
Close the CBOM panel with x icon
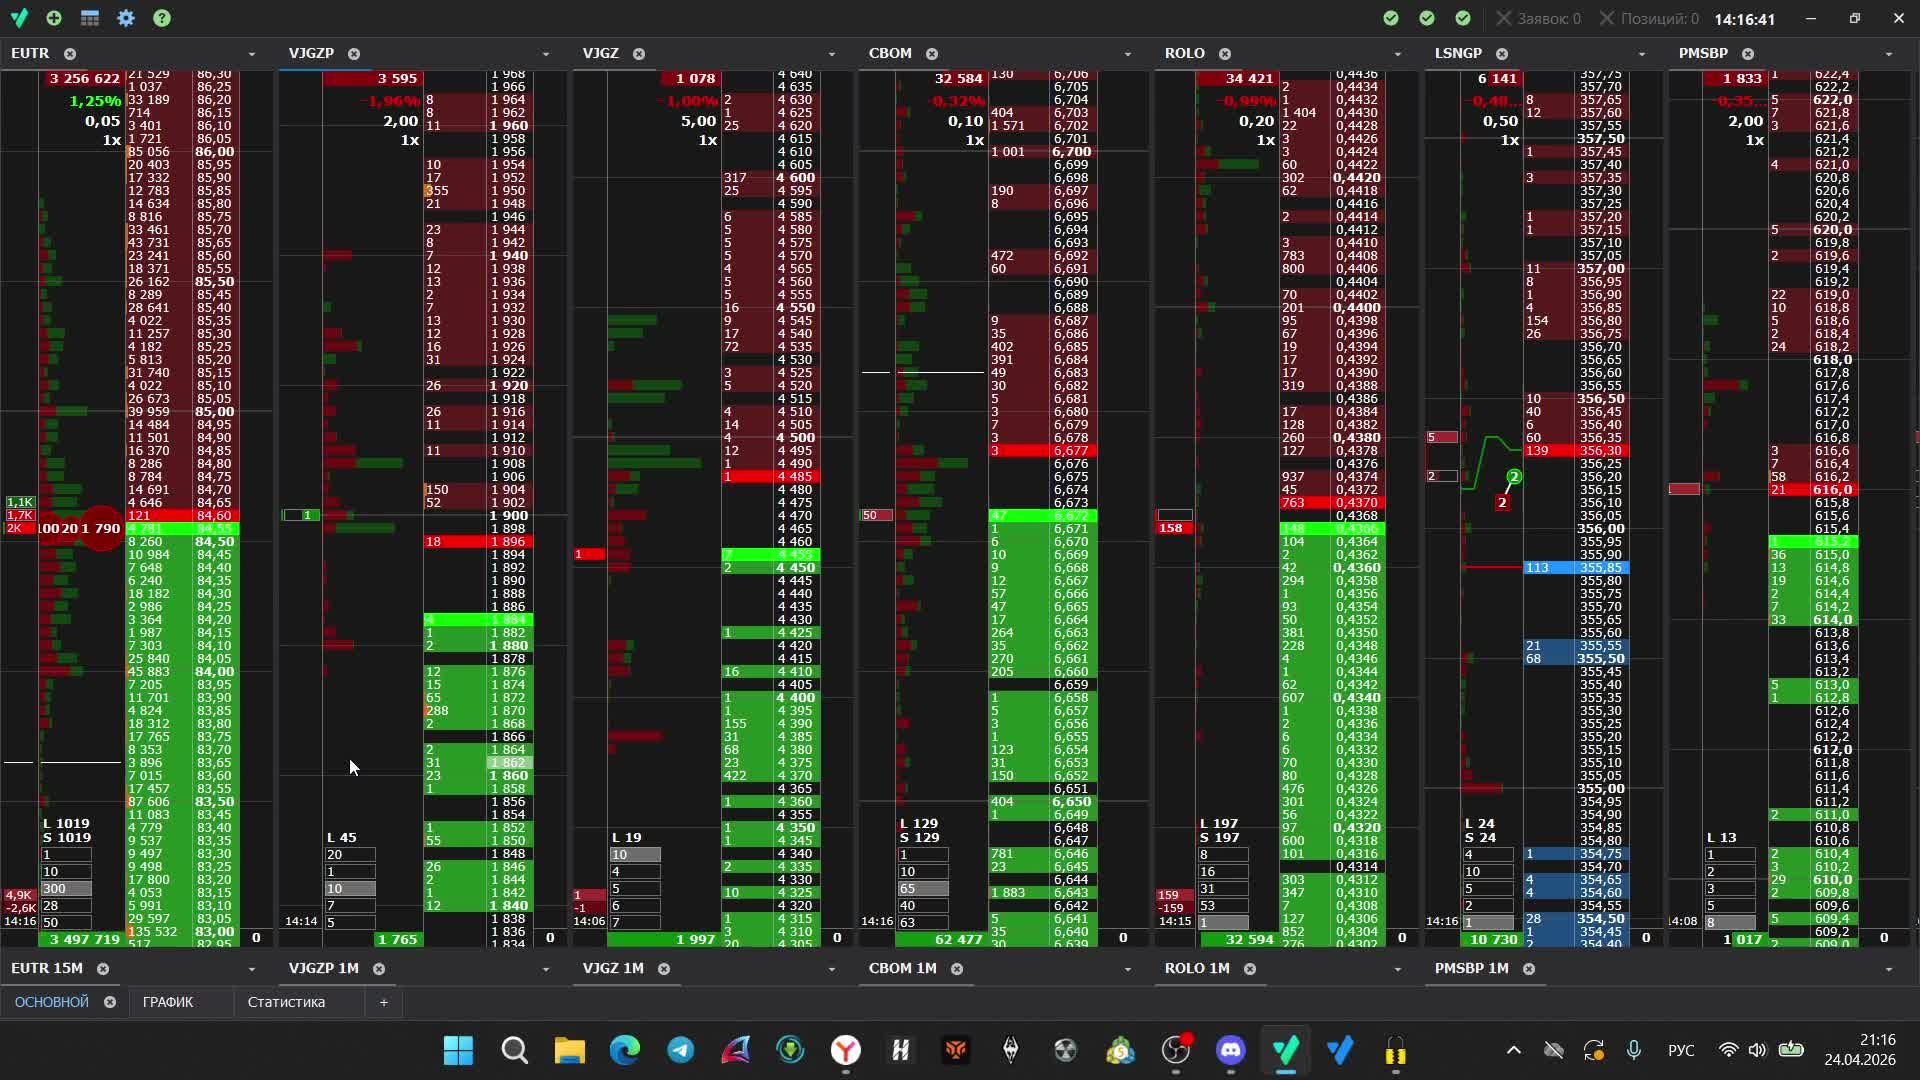[932, 54]
